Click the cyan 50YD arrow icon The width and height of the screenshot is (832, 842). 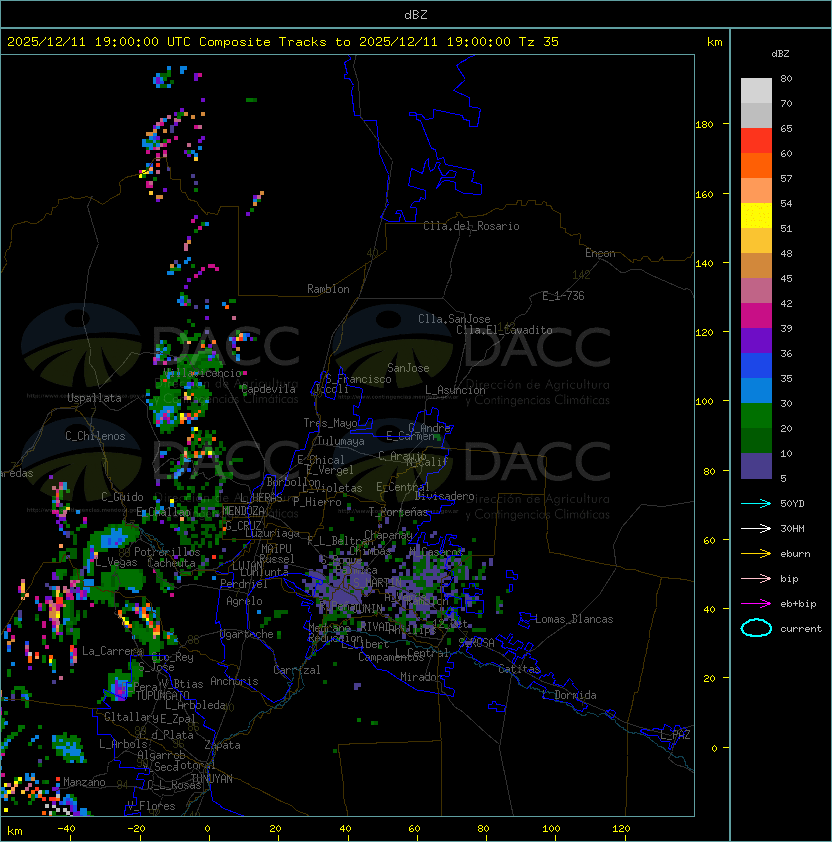pos(756,504)
